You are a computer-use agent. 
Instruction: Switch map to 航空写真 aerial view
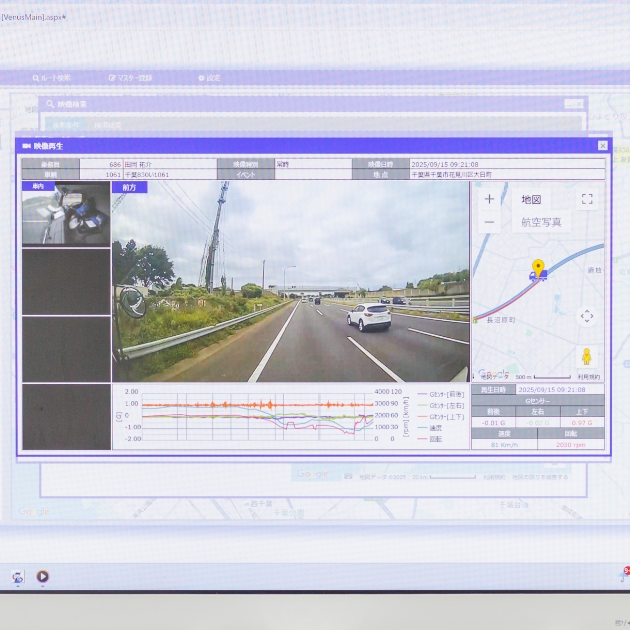pos(541,223)
